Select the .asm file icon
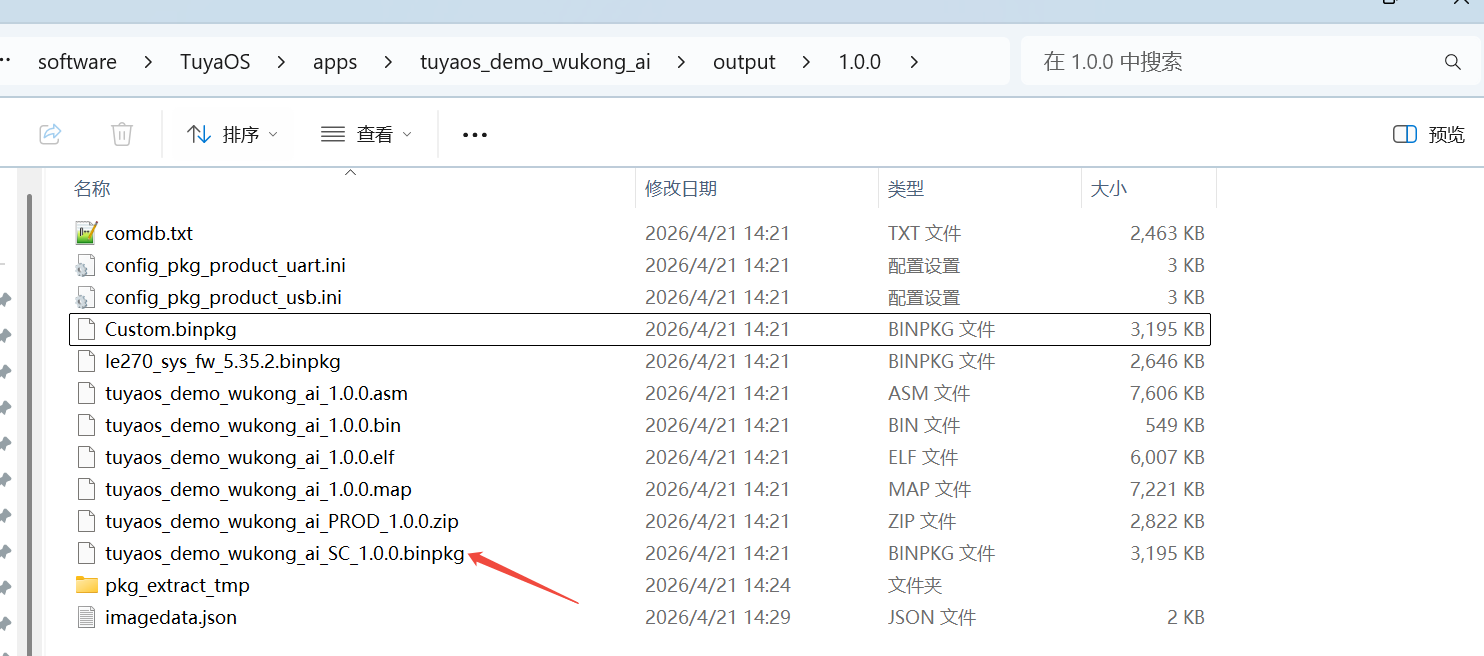The width and height of the screenshot is (1484, 656). coord(87,393)
